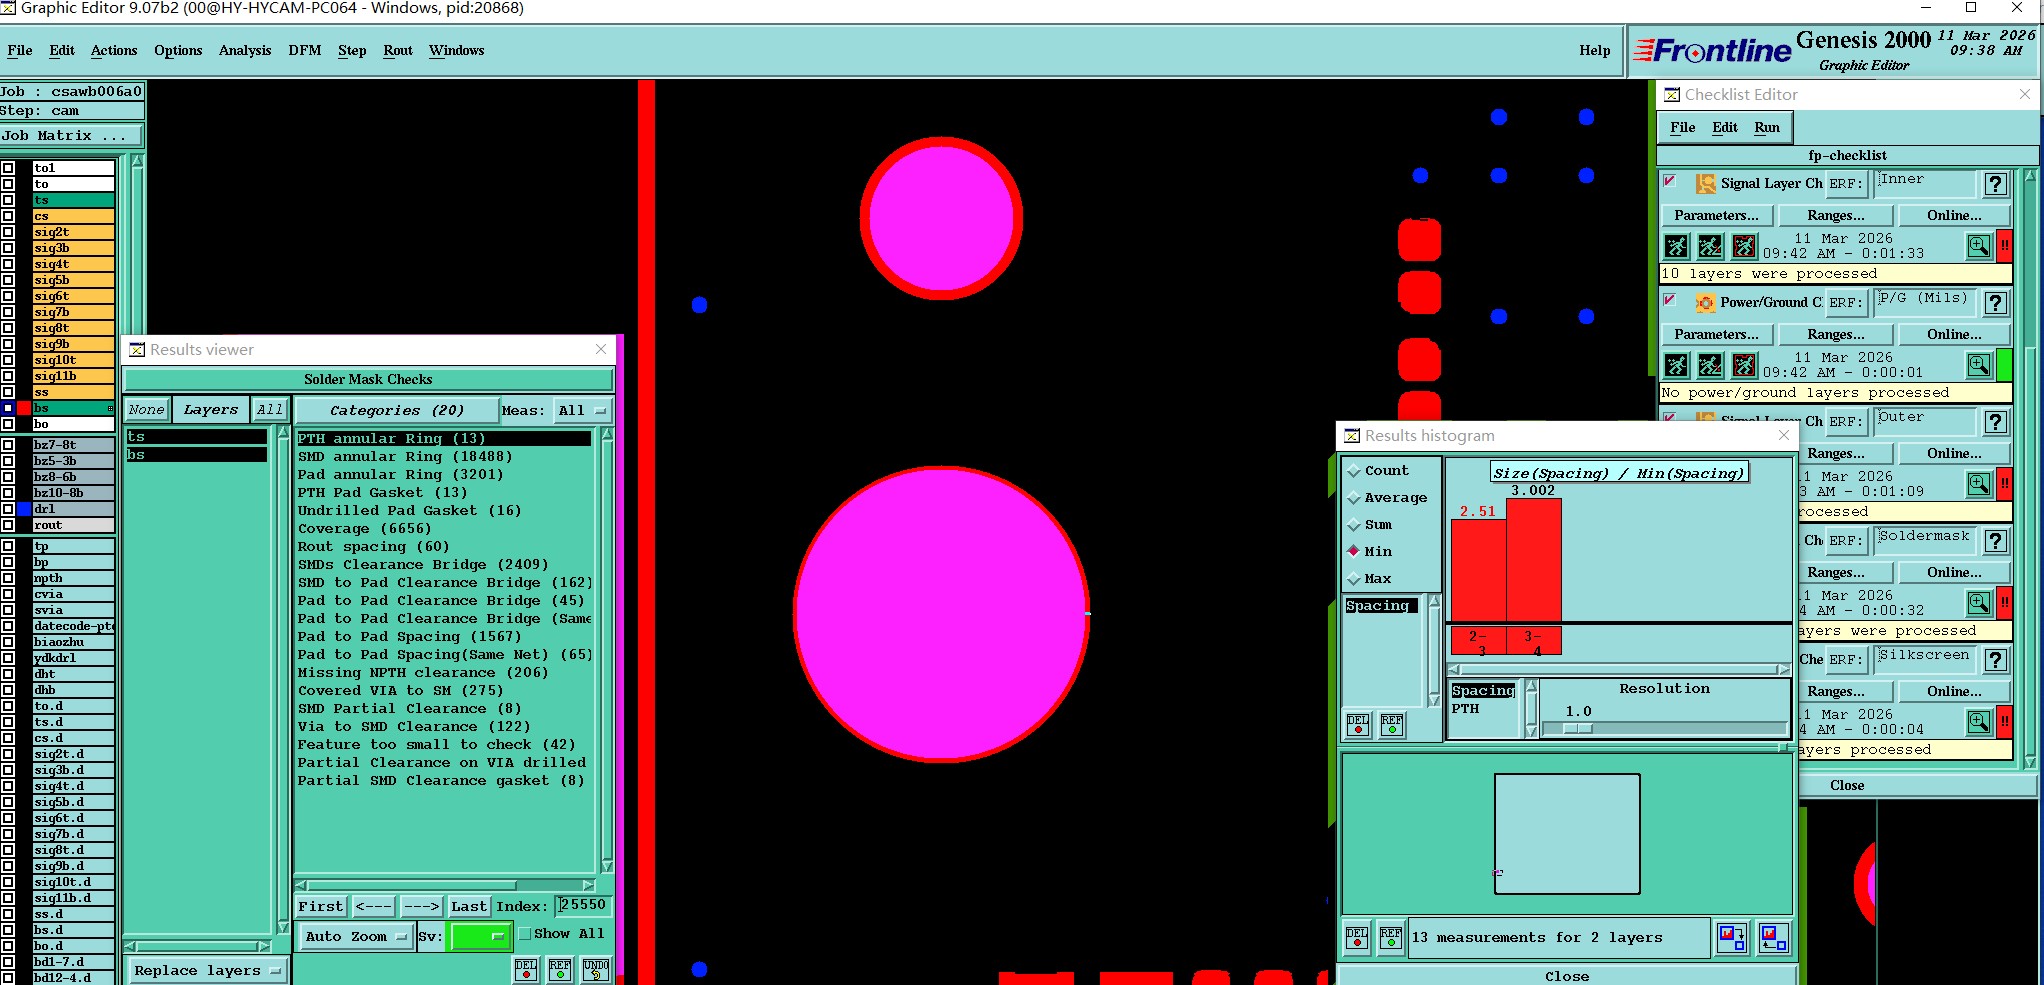The image size is (2044, 985).
Task: Open File menu in main menubar
Action: 20,51
